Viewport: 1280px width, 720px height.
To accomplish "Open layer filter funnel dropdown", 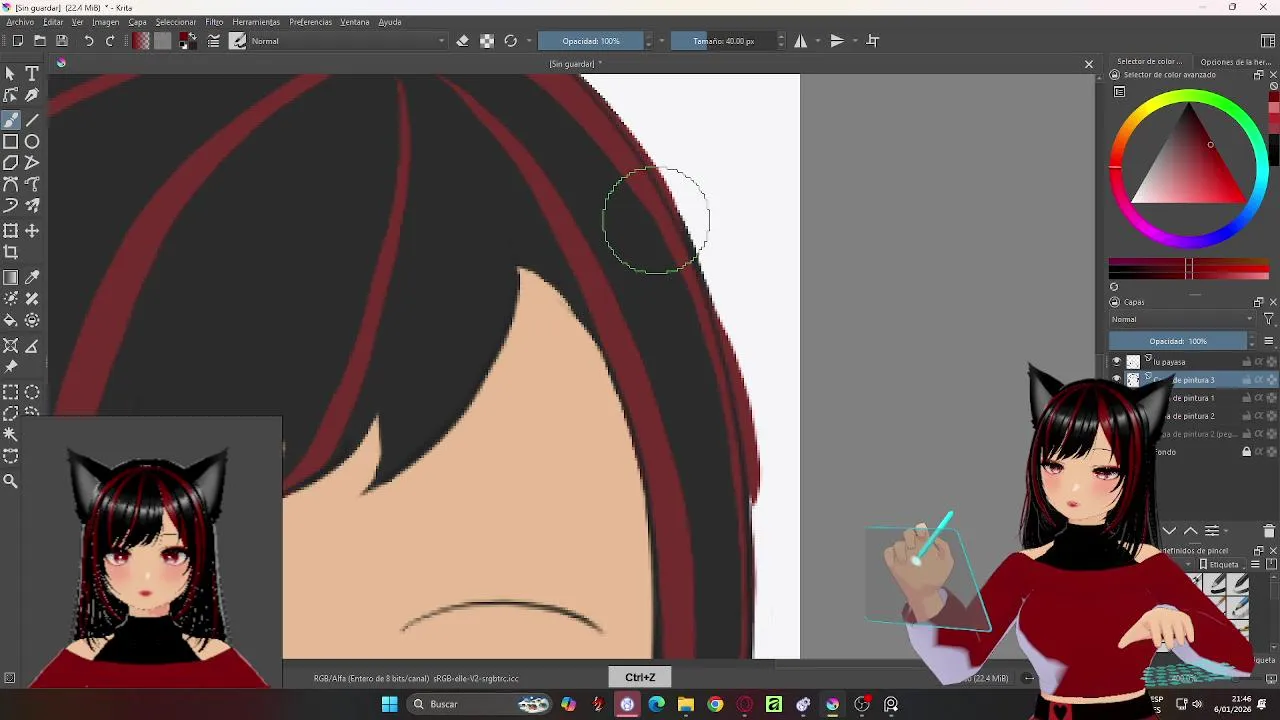I will 1268,319.
